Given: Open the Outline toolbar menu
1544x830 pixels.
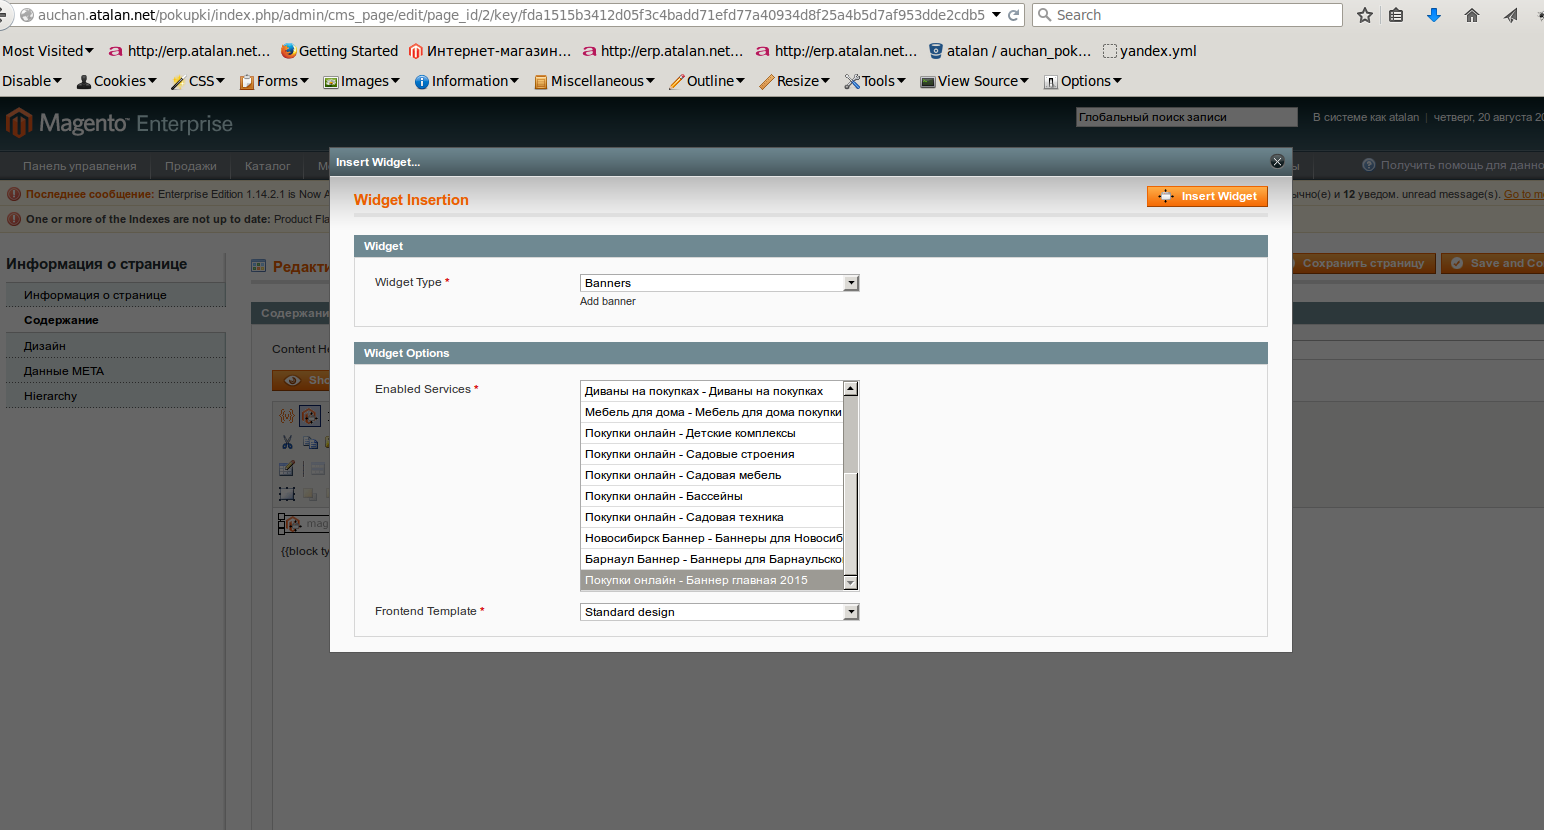Looking at the screenshot, I should tap(707, 81).
